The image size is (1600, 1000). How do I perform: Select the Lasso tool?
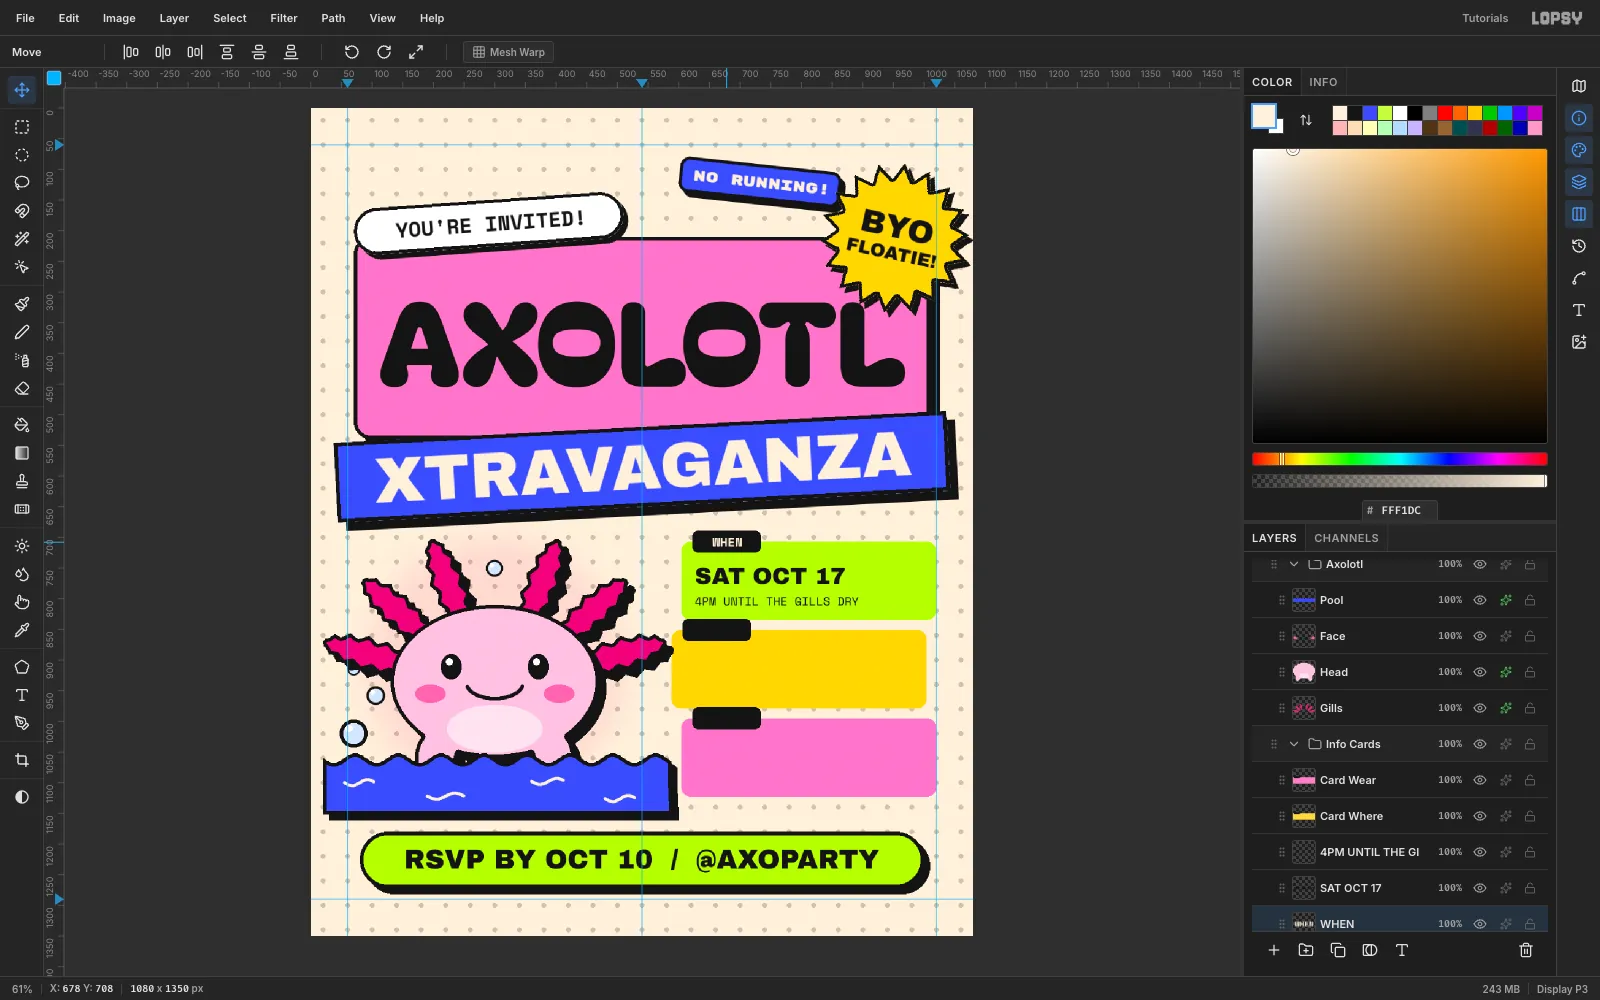(22, 183)
